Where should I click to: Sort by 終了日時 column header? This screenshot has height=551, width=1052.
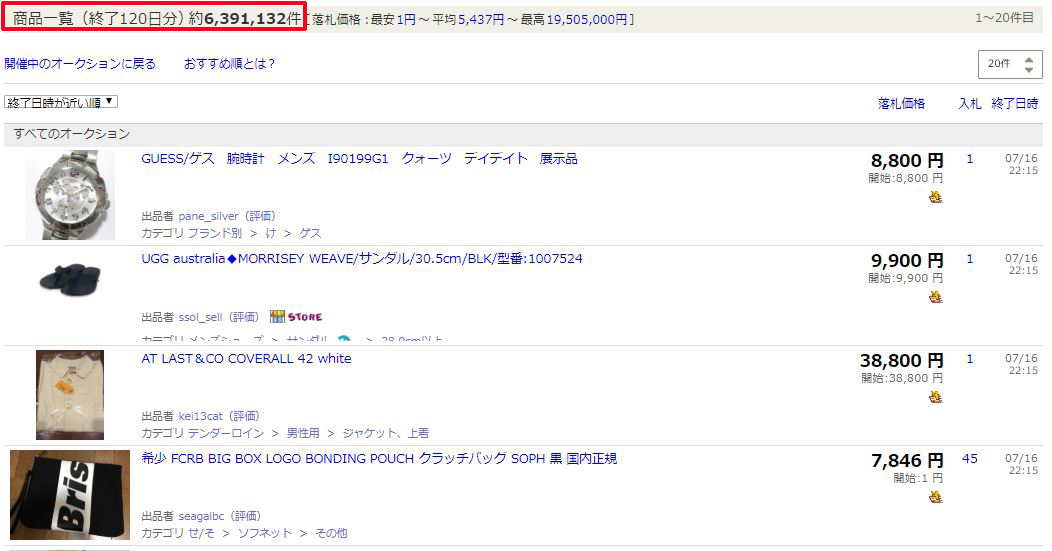(x=1014, y=103)
